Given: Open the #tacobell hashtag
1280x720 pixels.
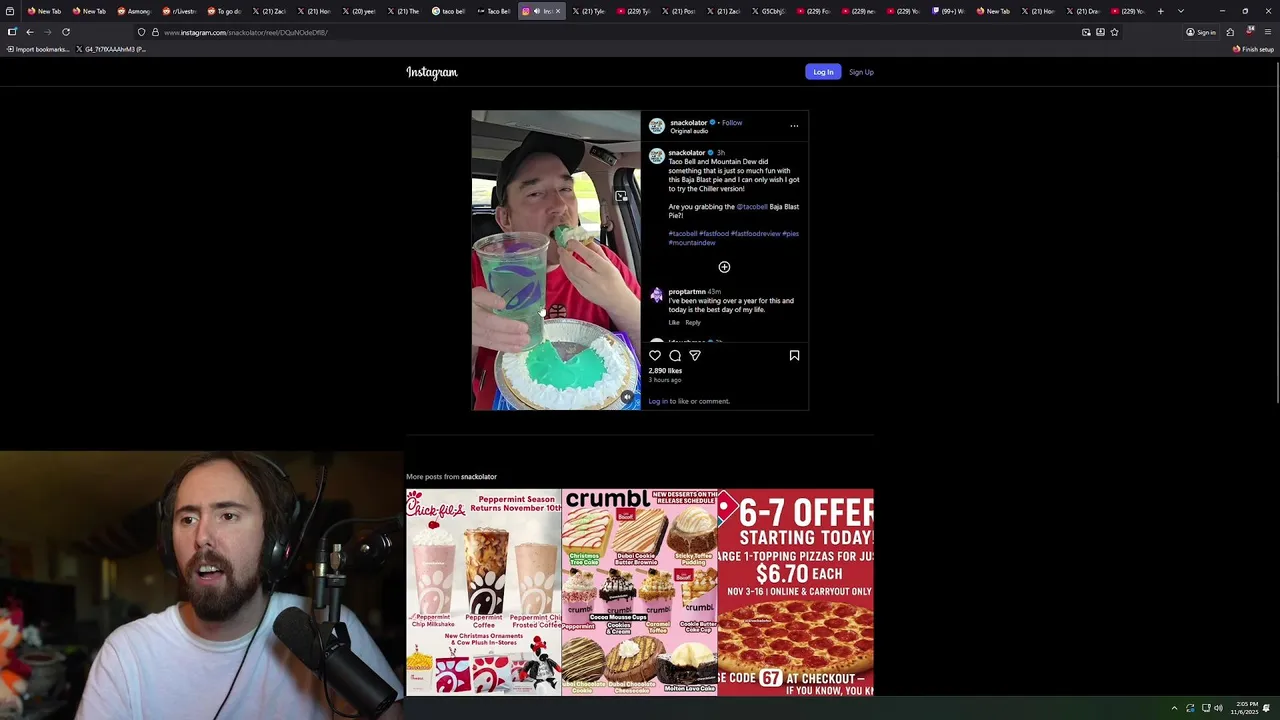Looking at the screenshot, I should pyautogui.click(x=683, y=234).
